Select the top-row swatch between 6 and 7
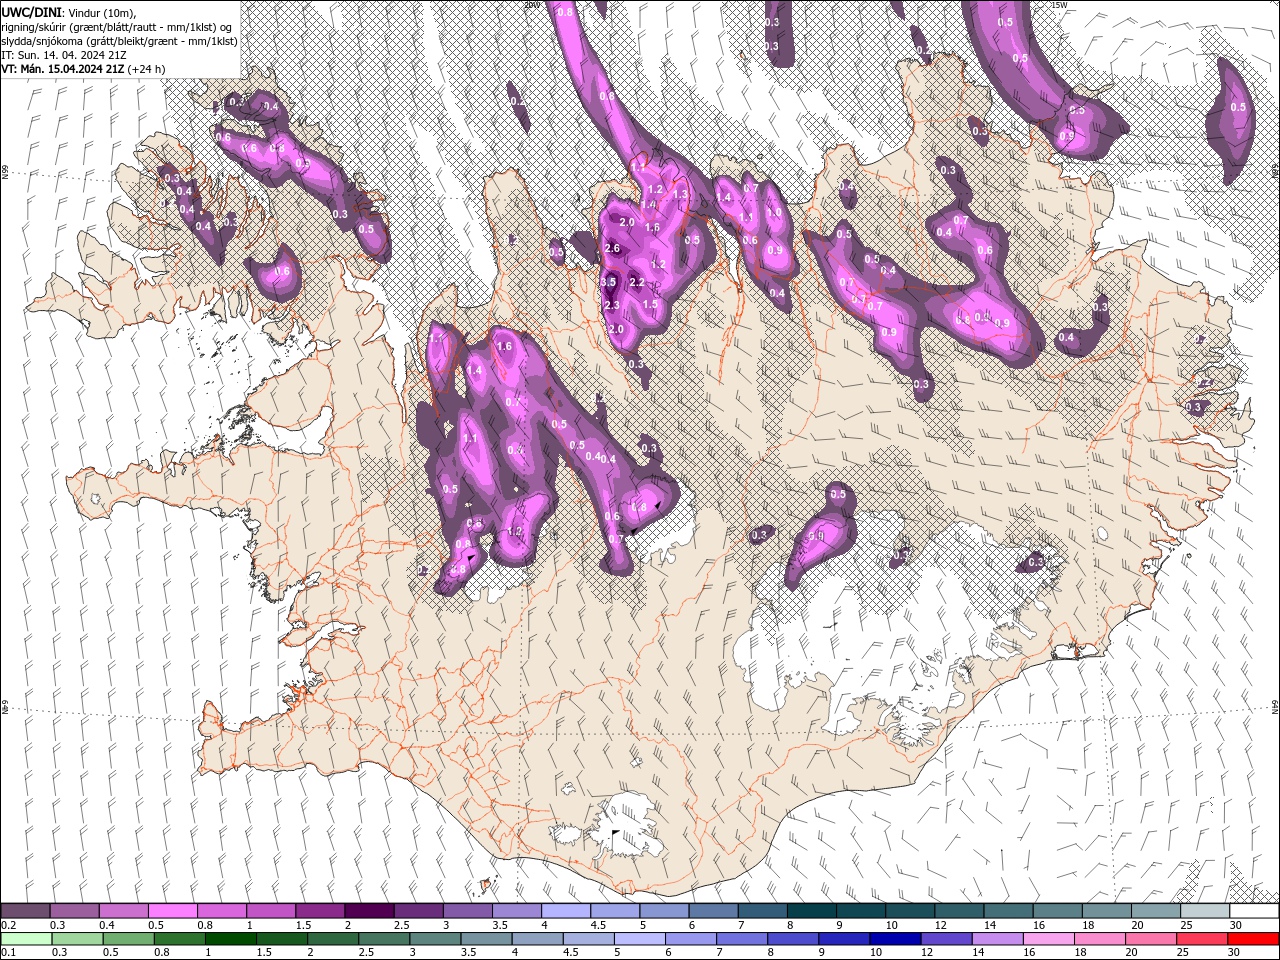This screenshot has width=1280, height=960. [x=713, y=911]
